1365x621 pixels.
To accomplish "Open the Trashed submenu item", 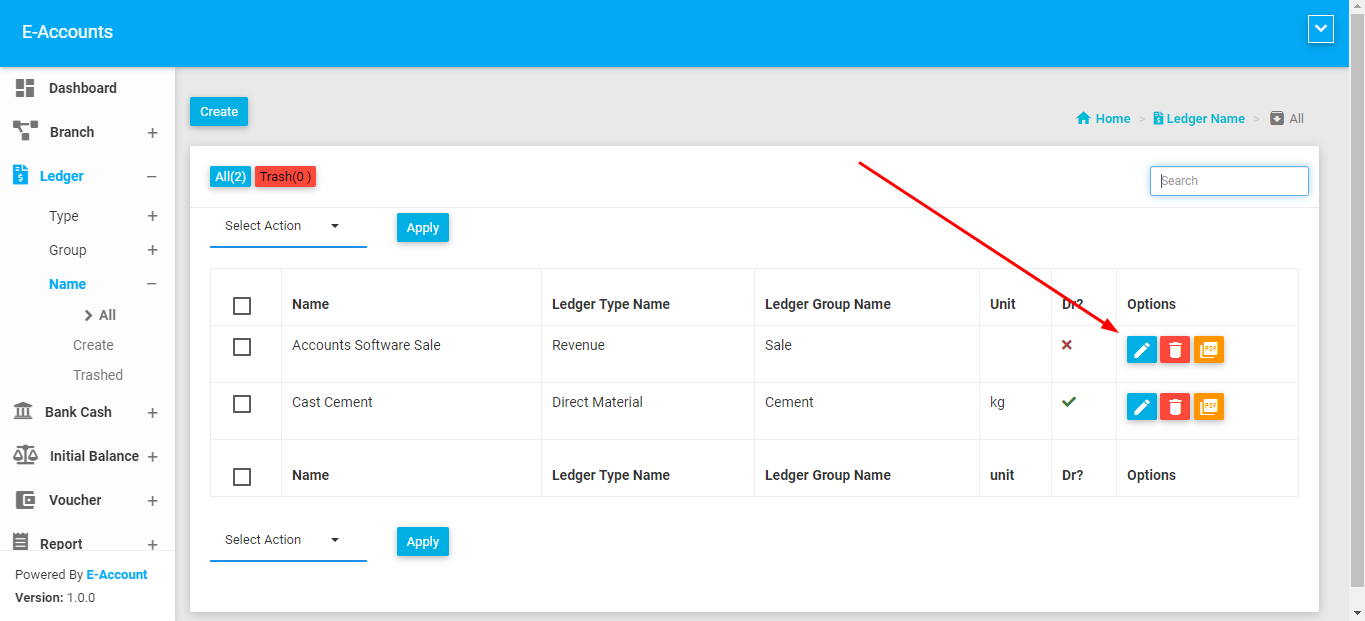I will (x=98, y=375).
